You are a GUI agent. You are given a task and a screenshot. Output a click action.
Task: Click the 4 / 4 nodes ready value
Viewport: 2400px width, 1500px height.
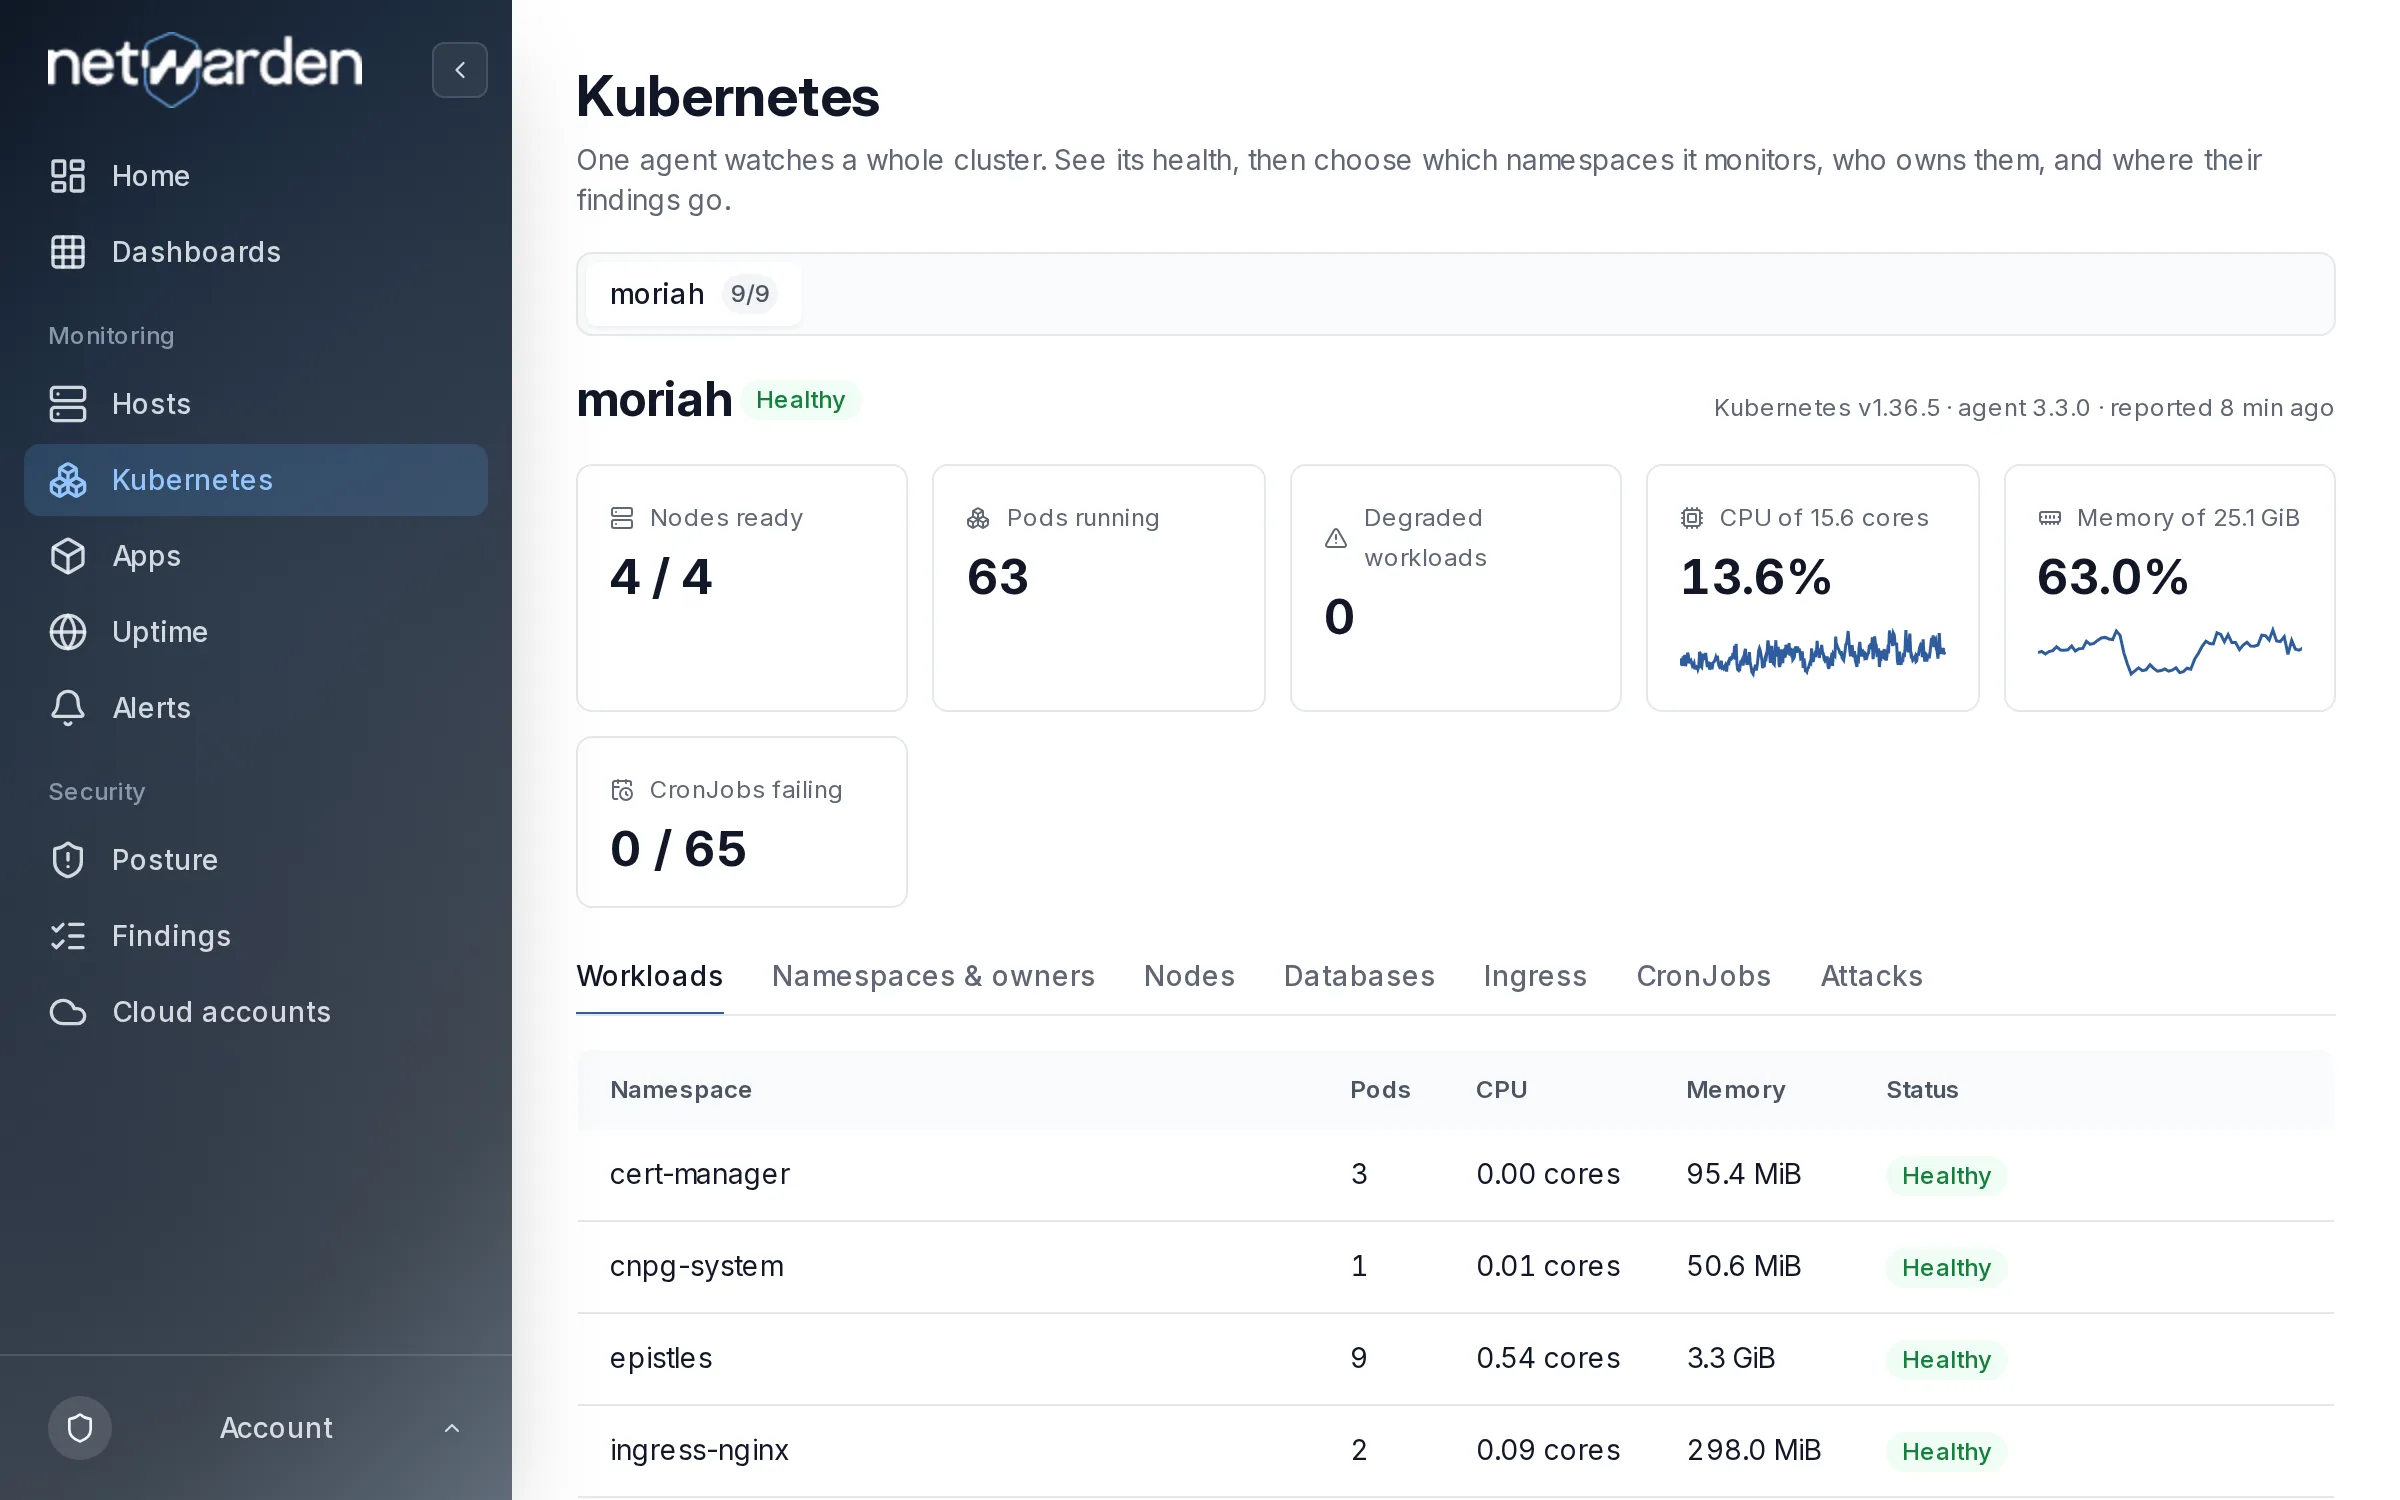[x=661, y=577]
